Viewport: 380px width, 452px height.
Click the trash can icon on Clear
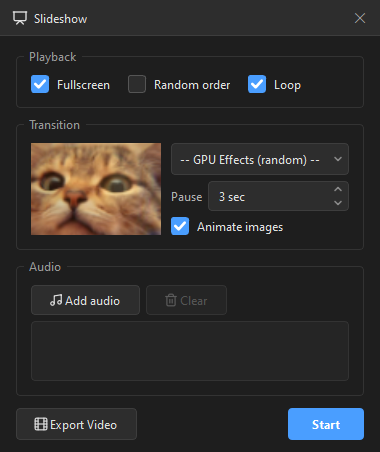pyautogui.click(x=171, y=300)
